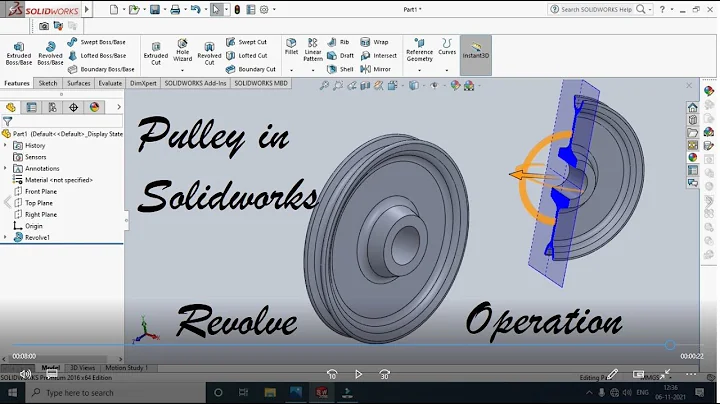Screen dimensions: 720x404
Task: Select the Shell feature
Action: [340, 69]
